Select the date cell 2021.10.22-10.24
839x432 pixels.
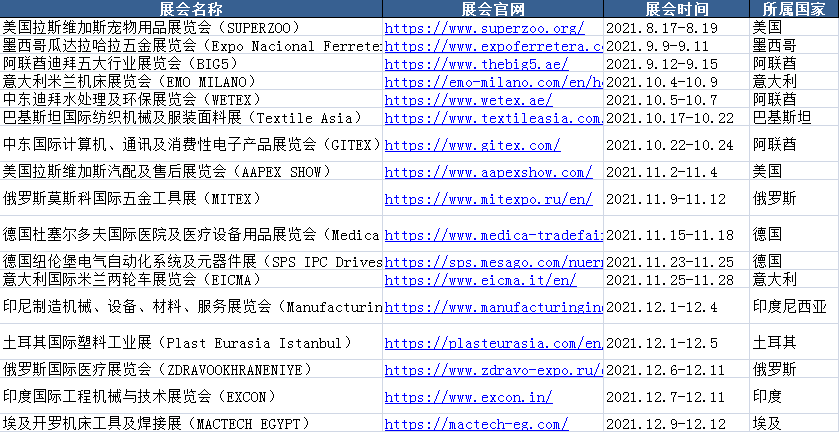click(x=677, y=144)
